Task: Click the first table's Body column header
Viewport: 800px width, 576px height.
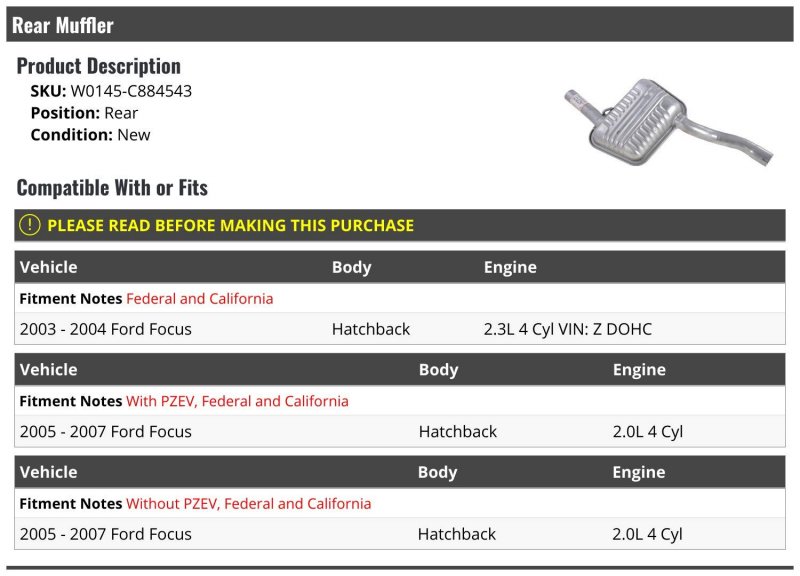Action: [352, 267]
